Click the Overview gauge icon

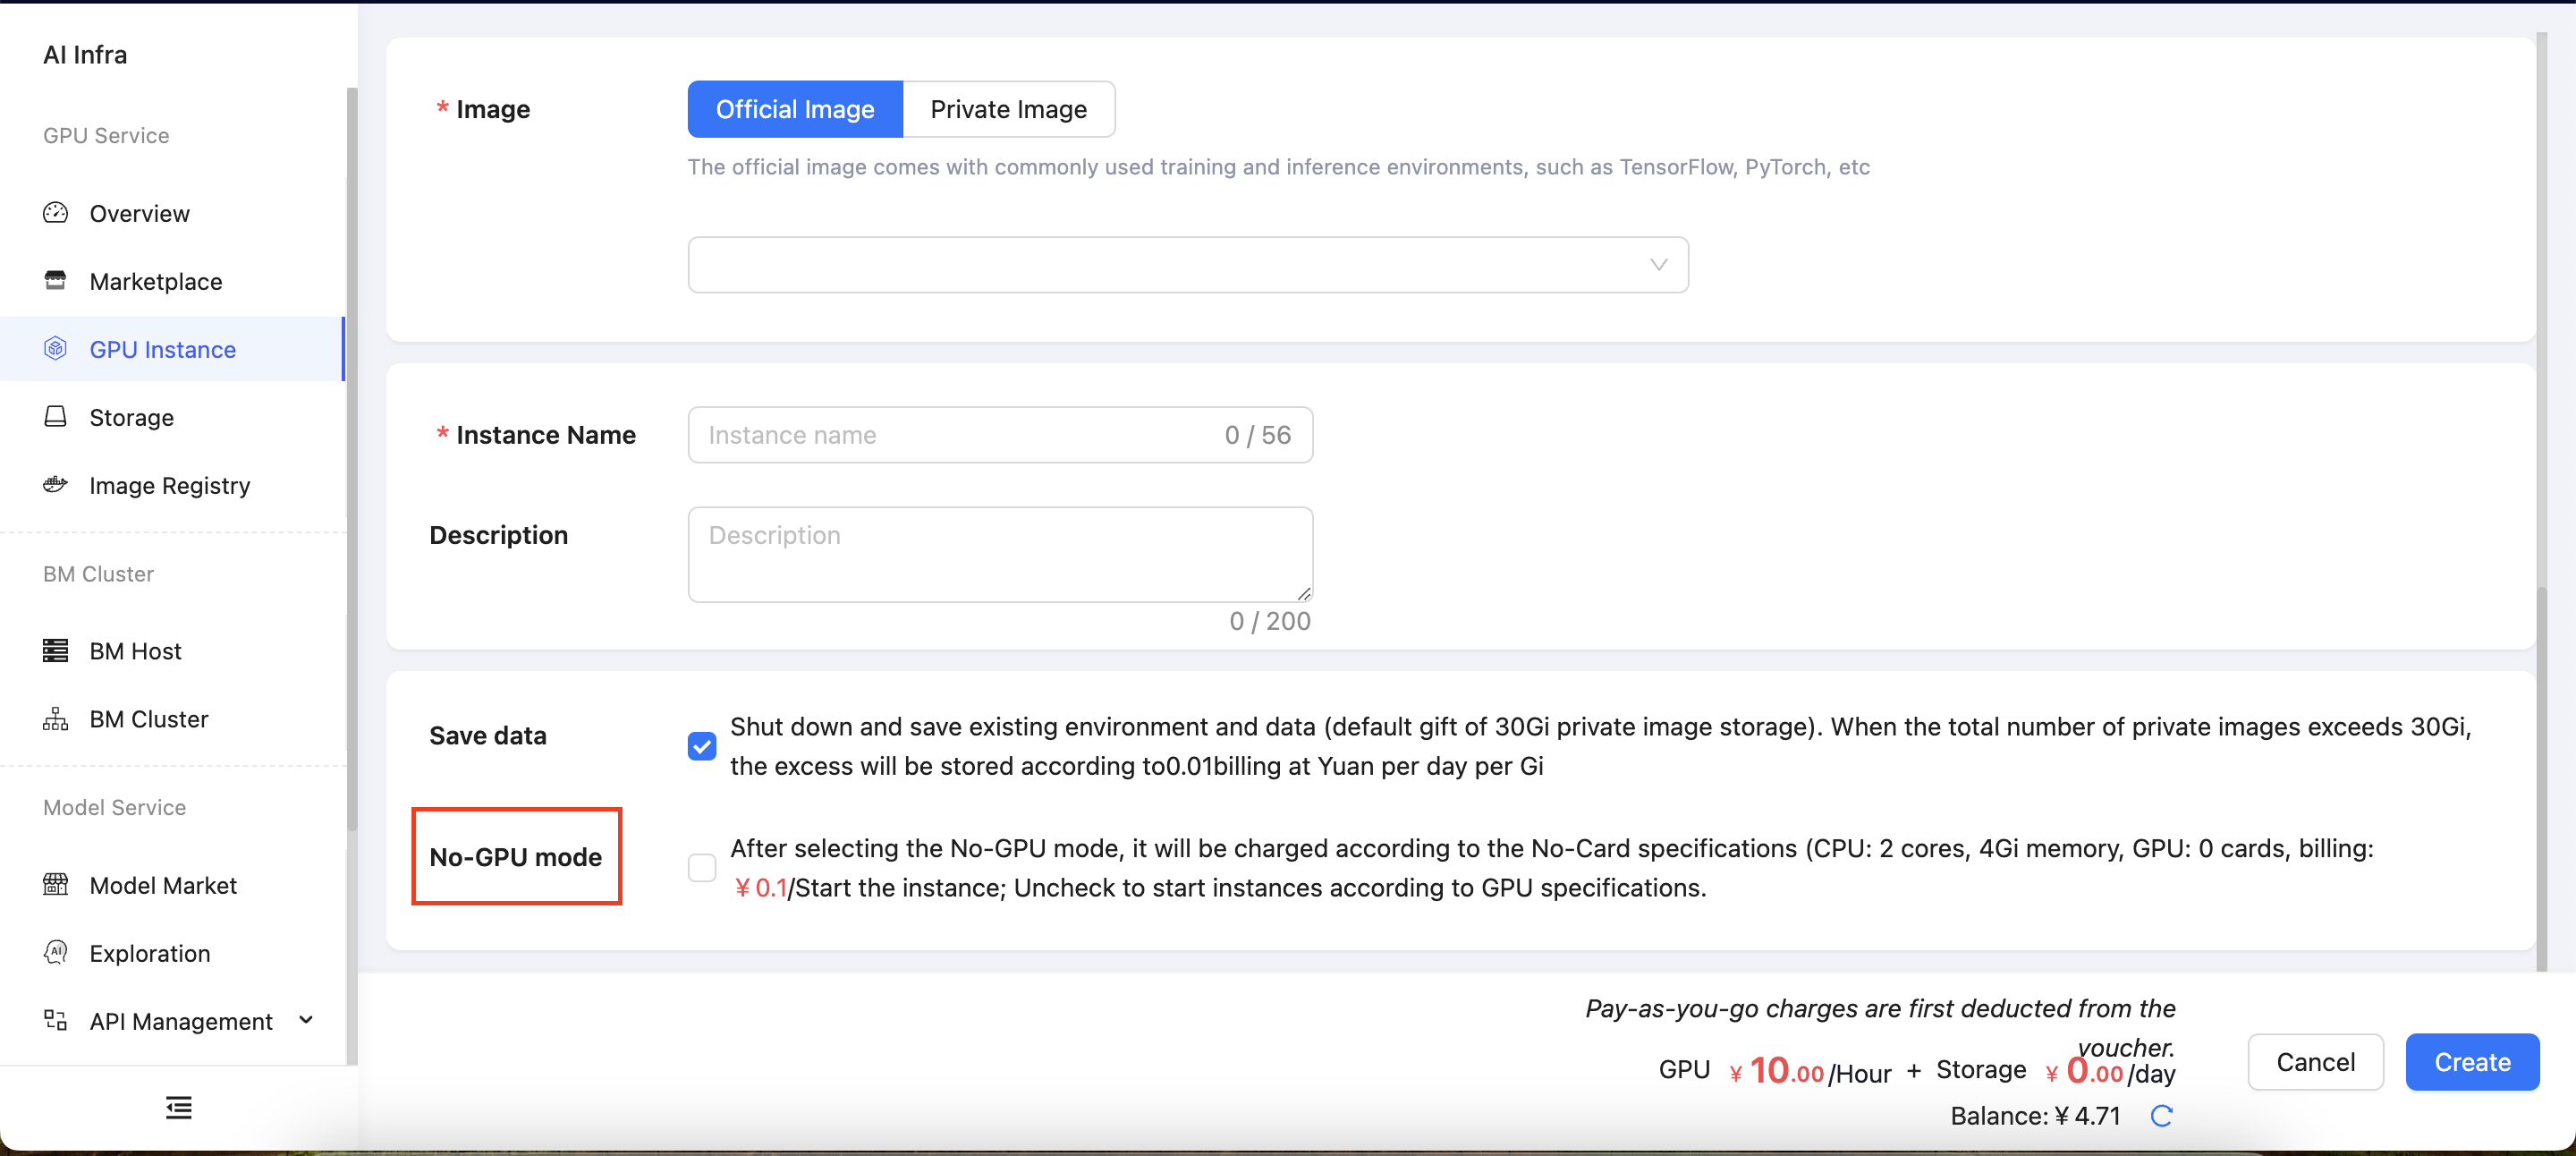(55, 213)
